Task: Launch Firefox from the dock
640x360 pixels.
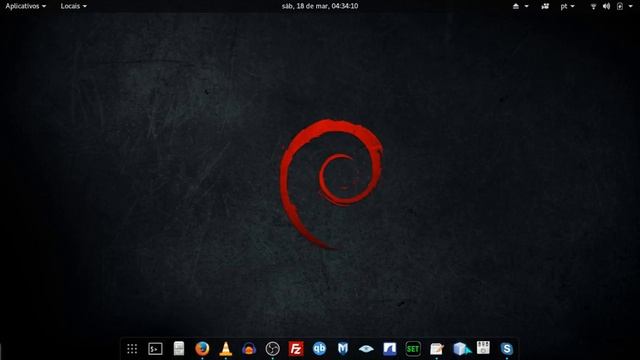Action: (x=202, y=349)
